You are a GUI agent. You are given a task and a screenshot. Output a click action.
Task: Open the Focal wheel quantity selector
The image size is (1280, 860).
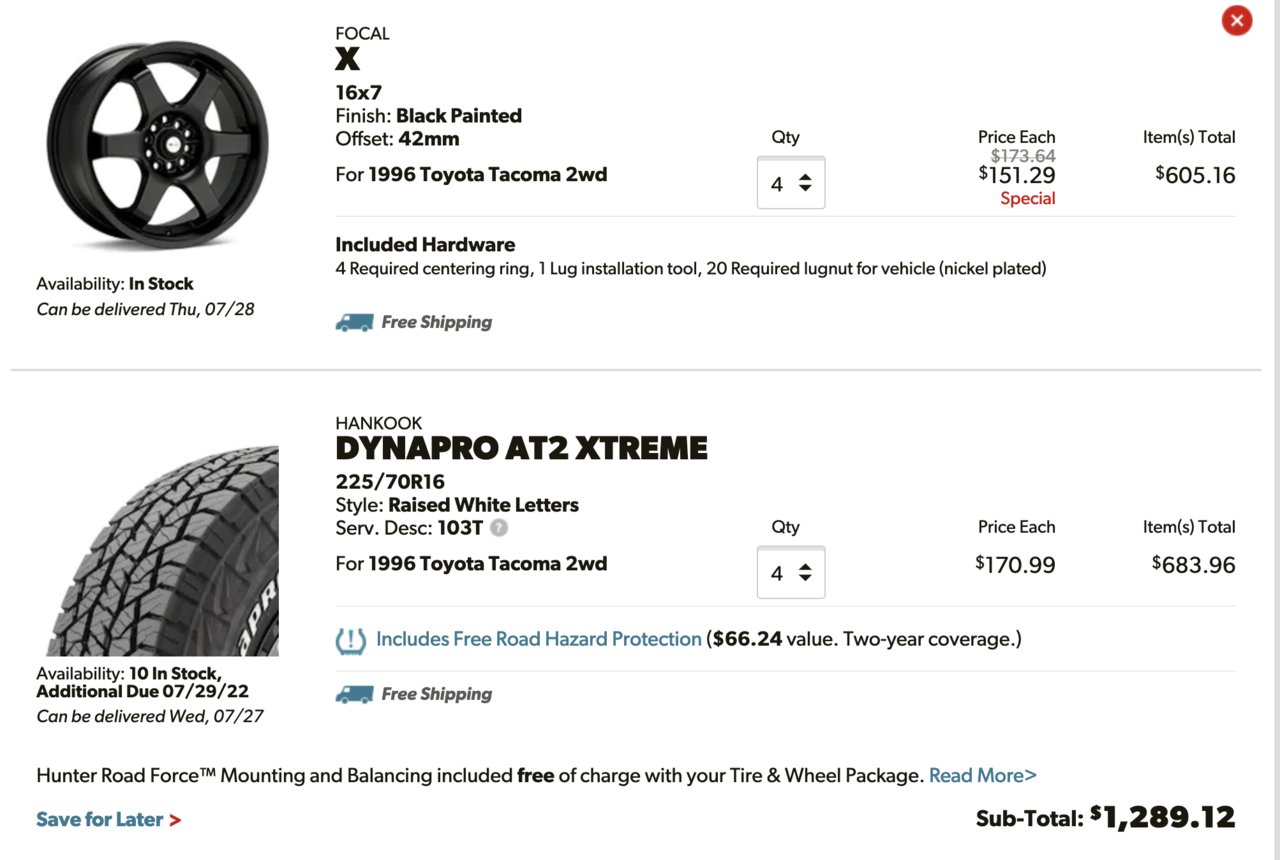click(791, 183)
